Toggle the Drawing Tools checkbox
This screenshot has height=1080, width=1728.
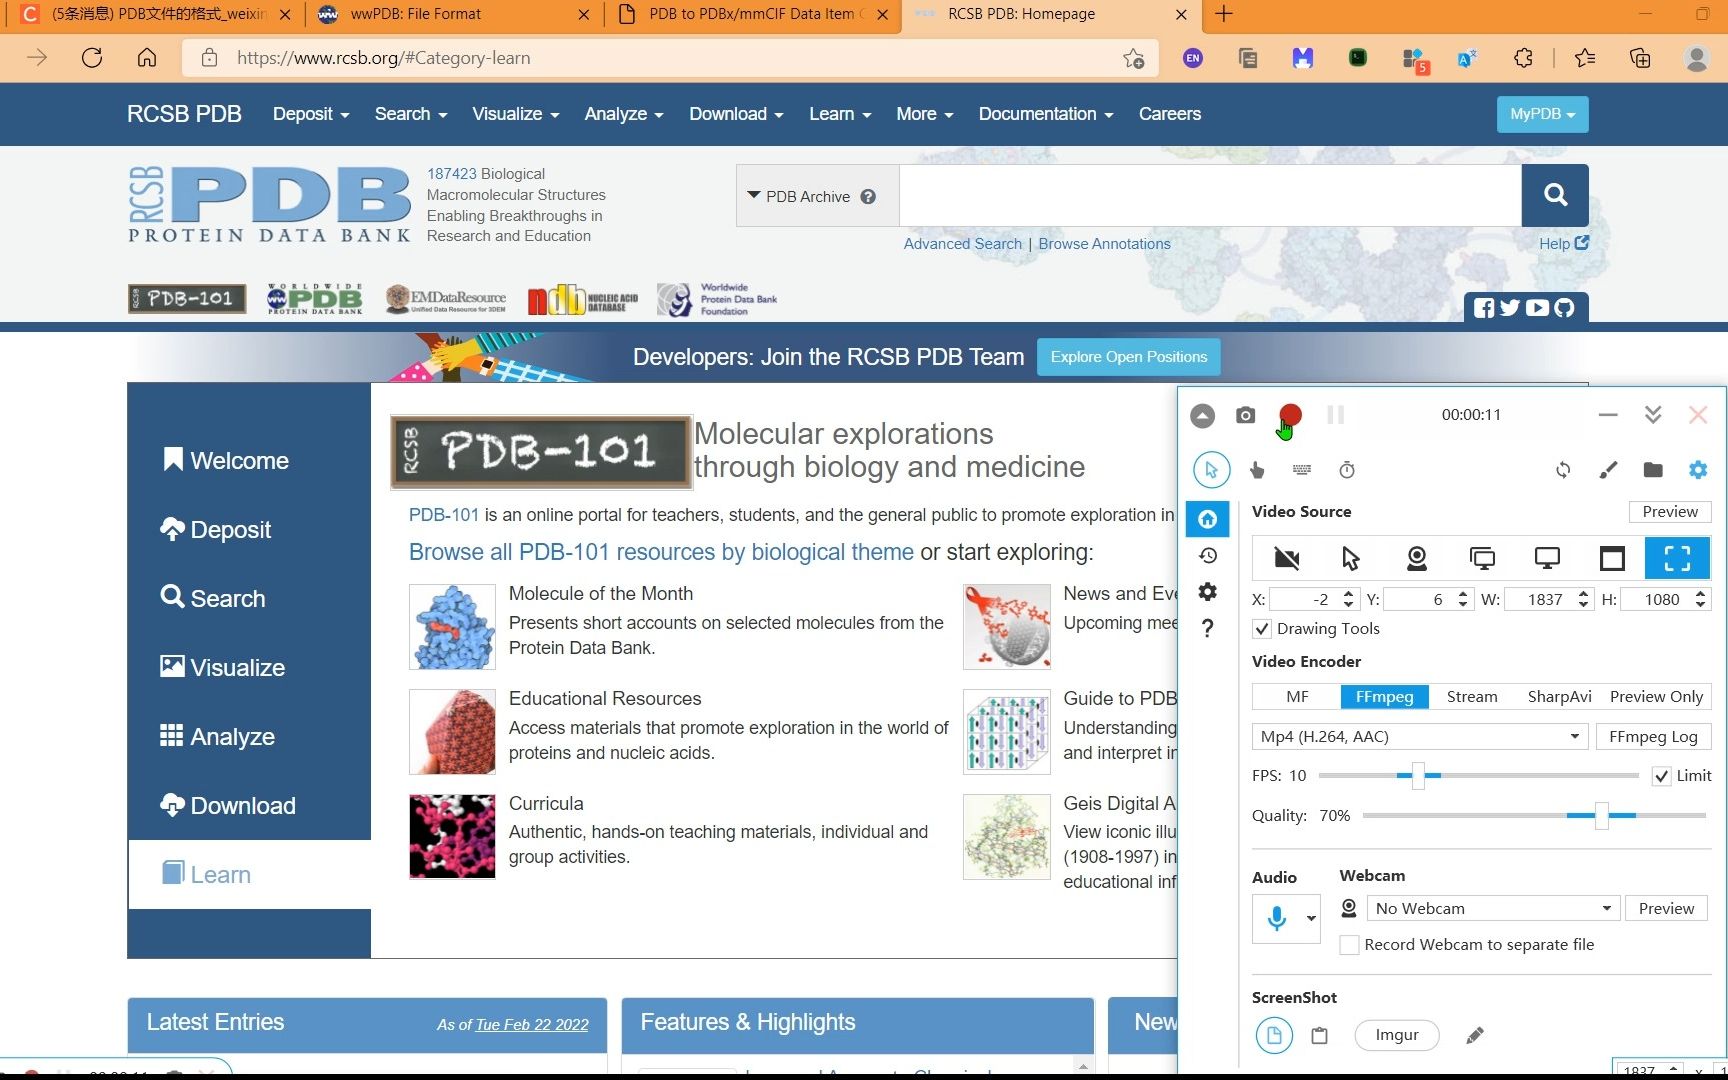tap(1262, 629)
